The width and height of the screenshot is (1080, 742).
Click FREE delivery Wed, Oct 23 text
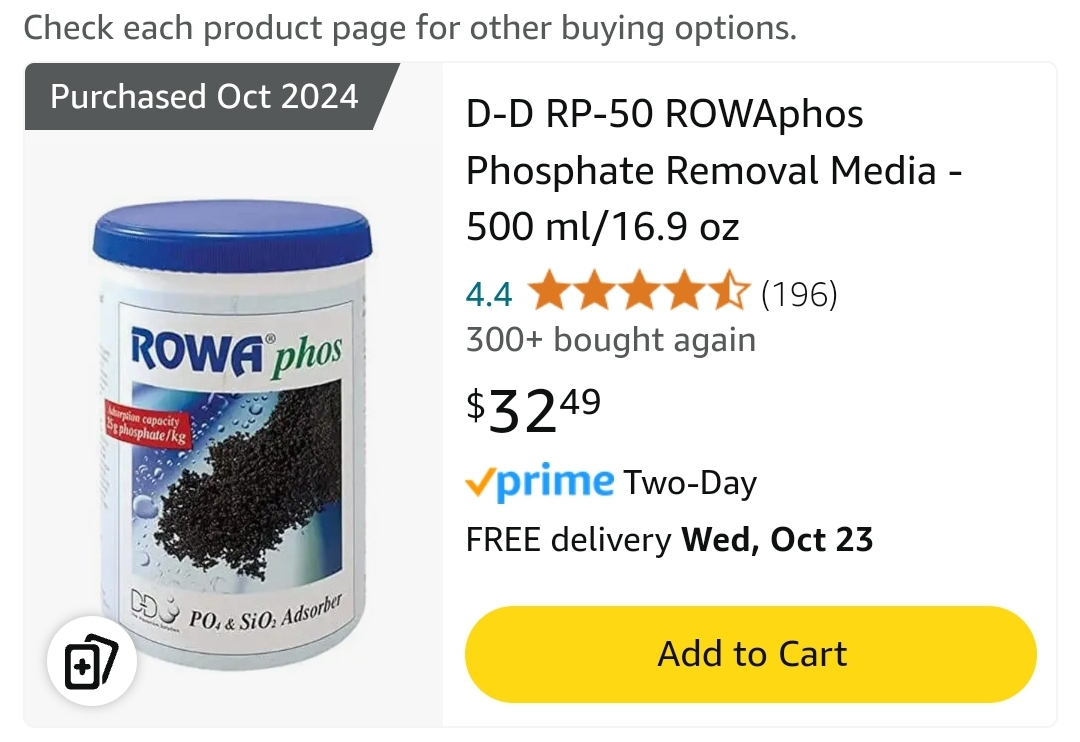coord(669,539)
